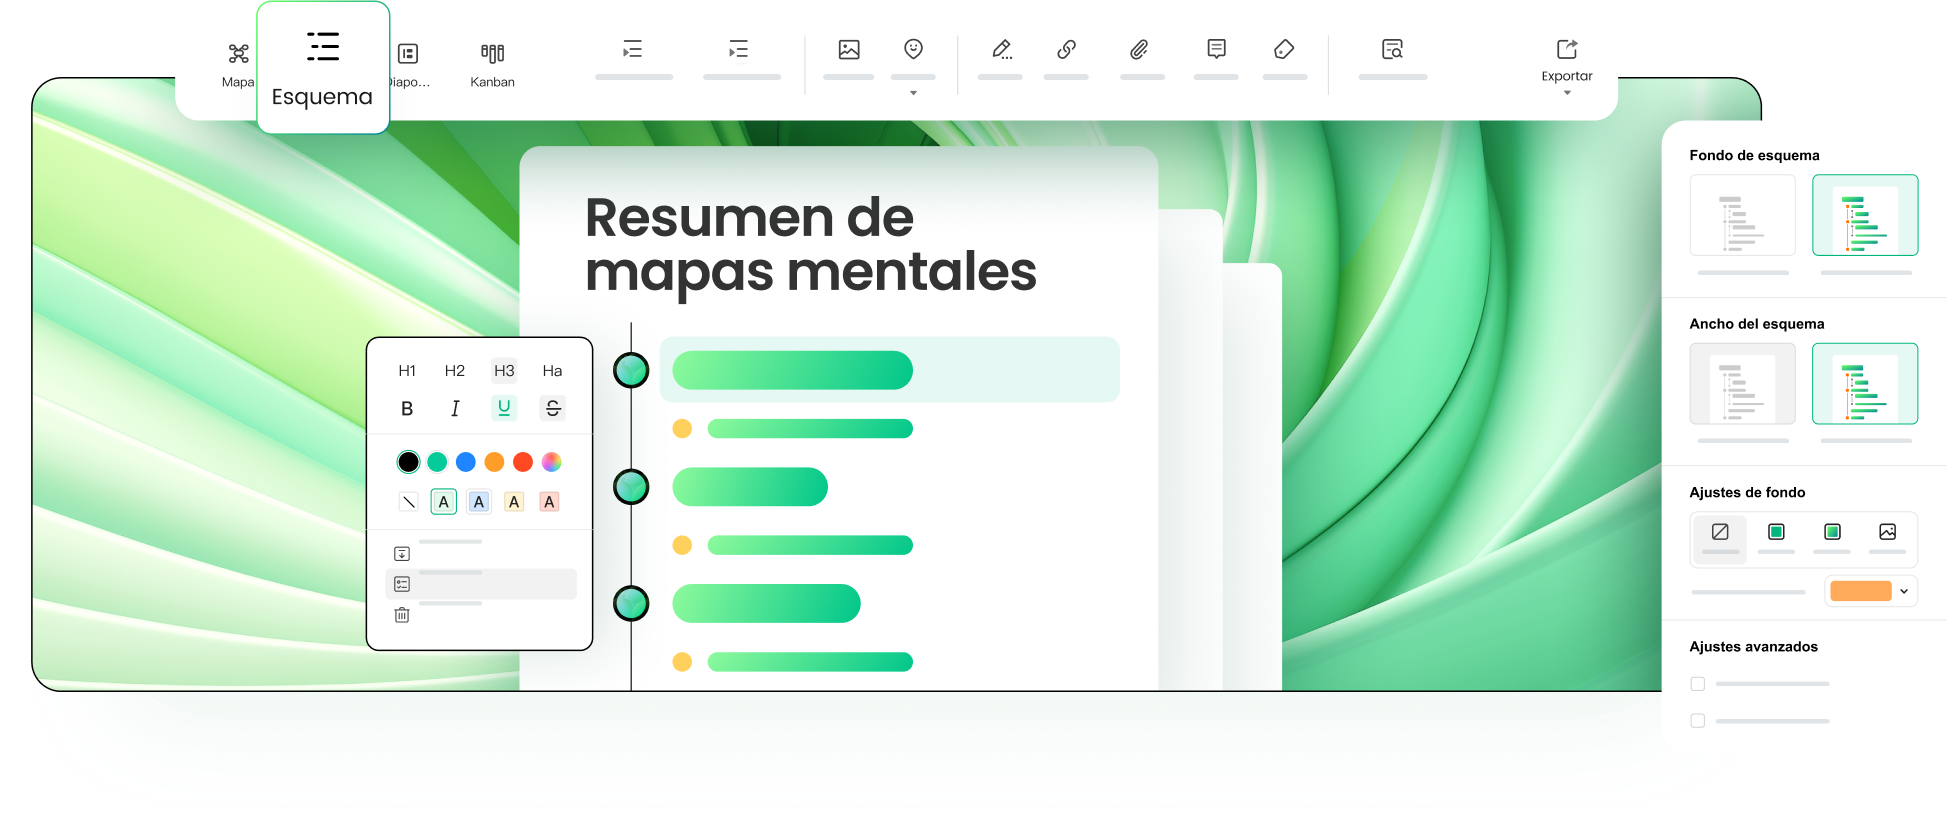Image resolution: width=1947 pixels, height=834 pixels.
Task: Open the multicolor custom color picker
Action: point(551,462)
